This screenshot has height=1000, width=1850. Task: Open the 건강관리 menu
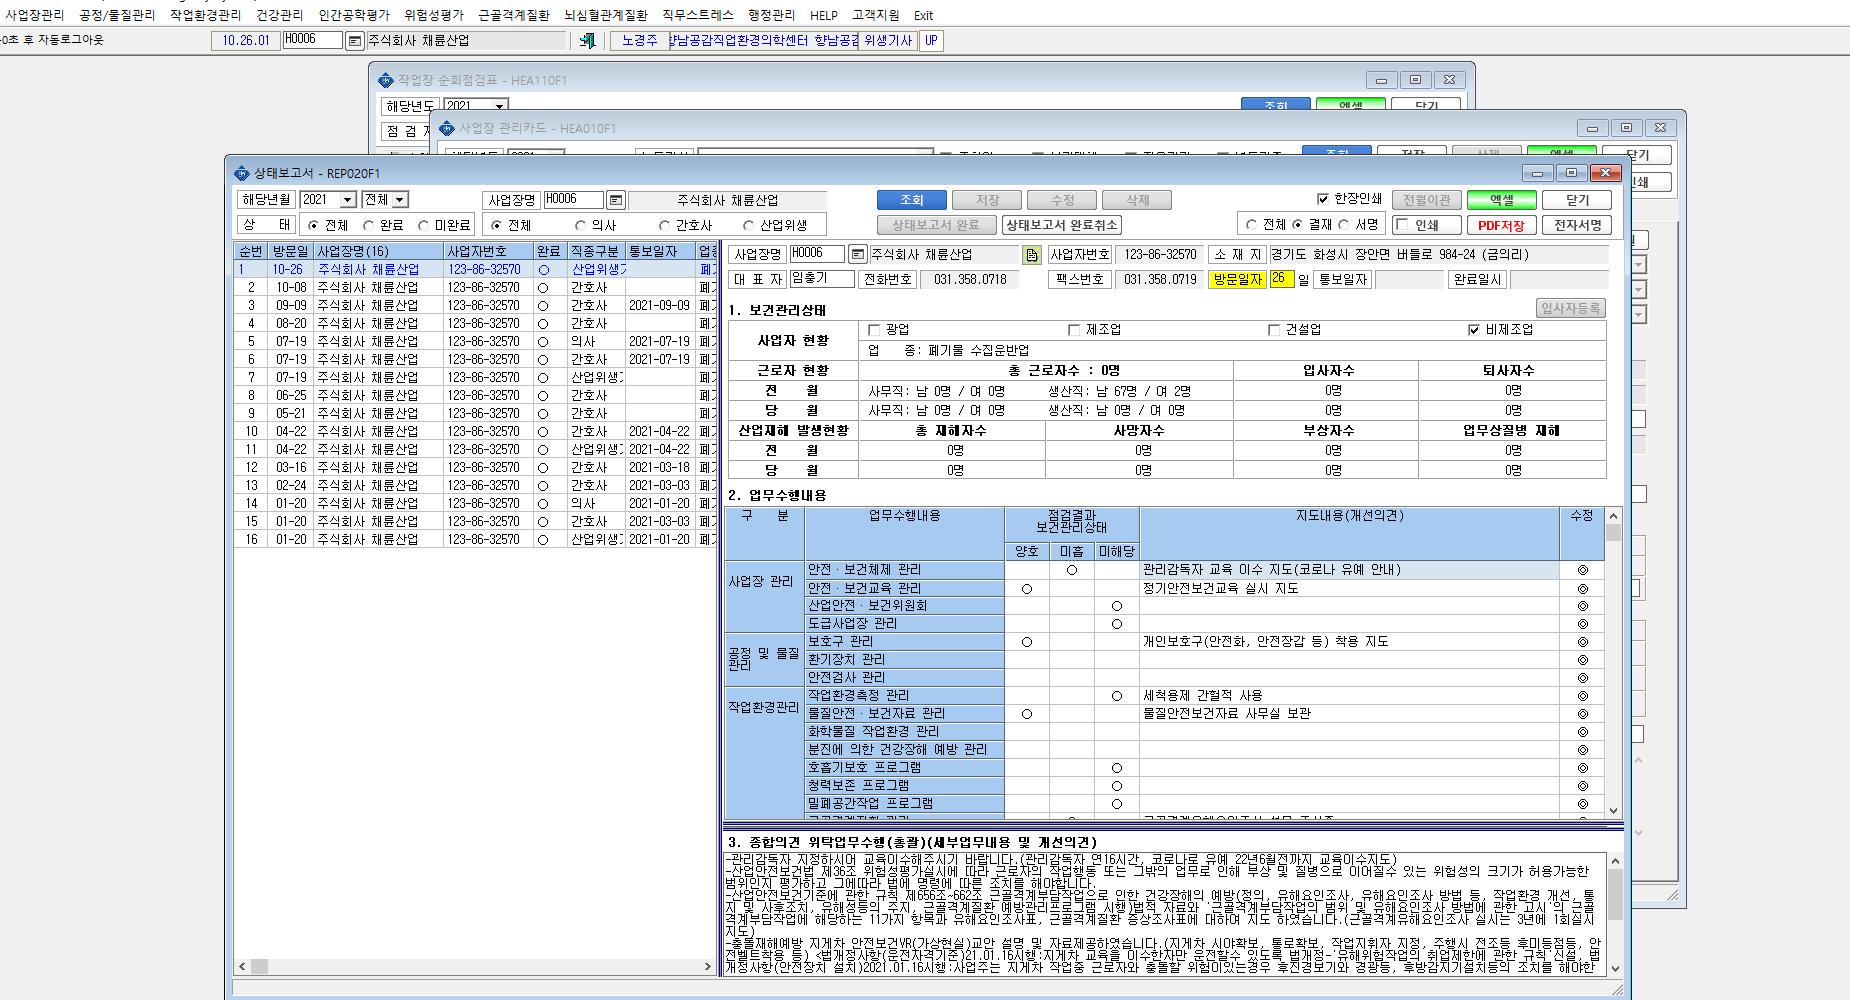[x=279, y=15]
